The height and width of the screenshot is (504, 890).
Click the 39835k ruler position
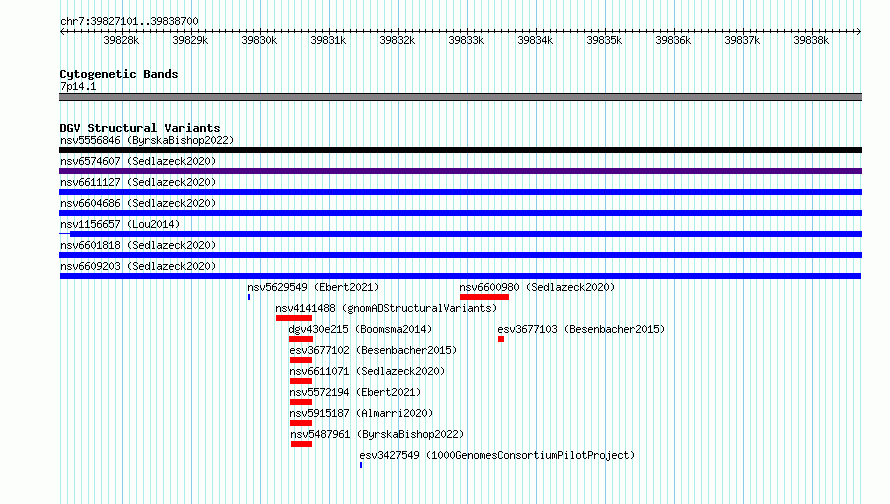604,40
